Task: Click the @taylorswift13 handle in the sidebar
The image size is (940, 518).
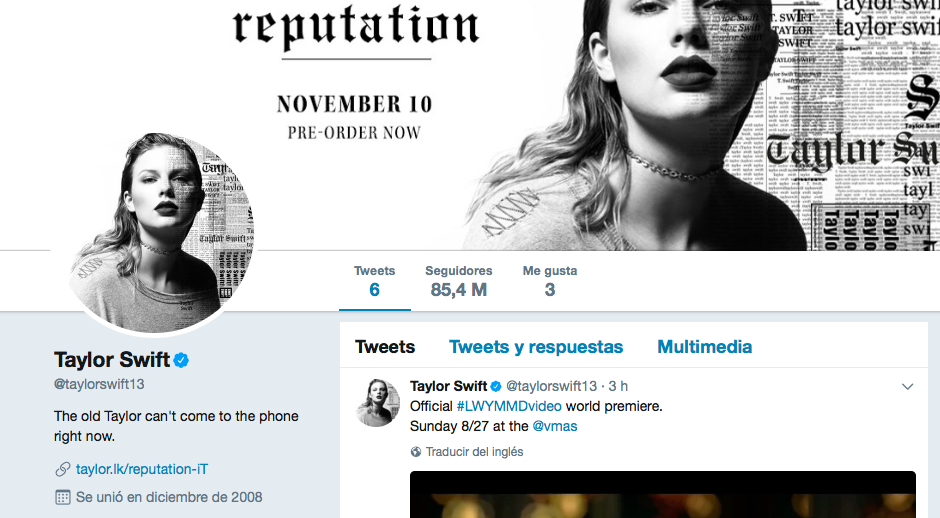Action: click(100, 384)
